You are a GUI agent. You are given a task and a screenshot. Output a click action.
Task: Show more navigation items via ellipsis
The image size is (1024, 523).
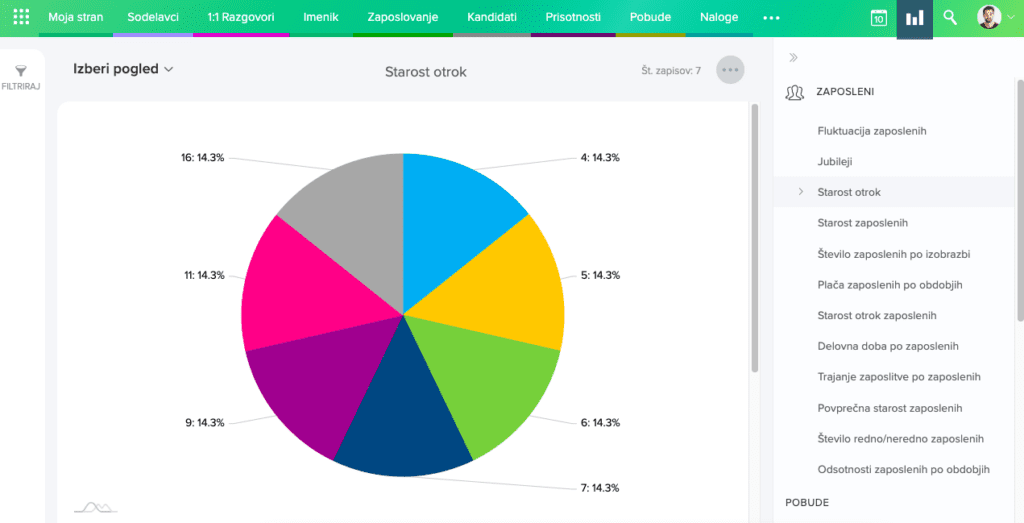click(770, 18)
